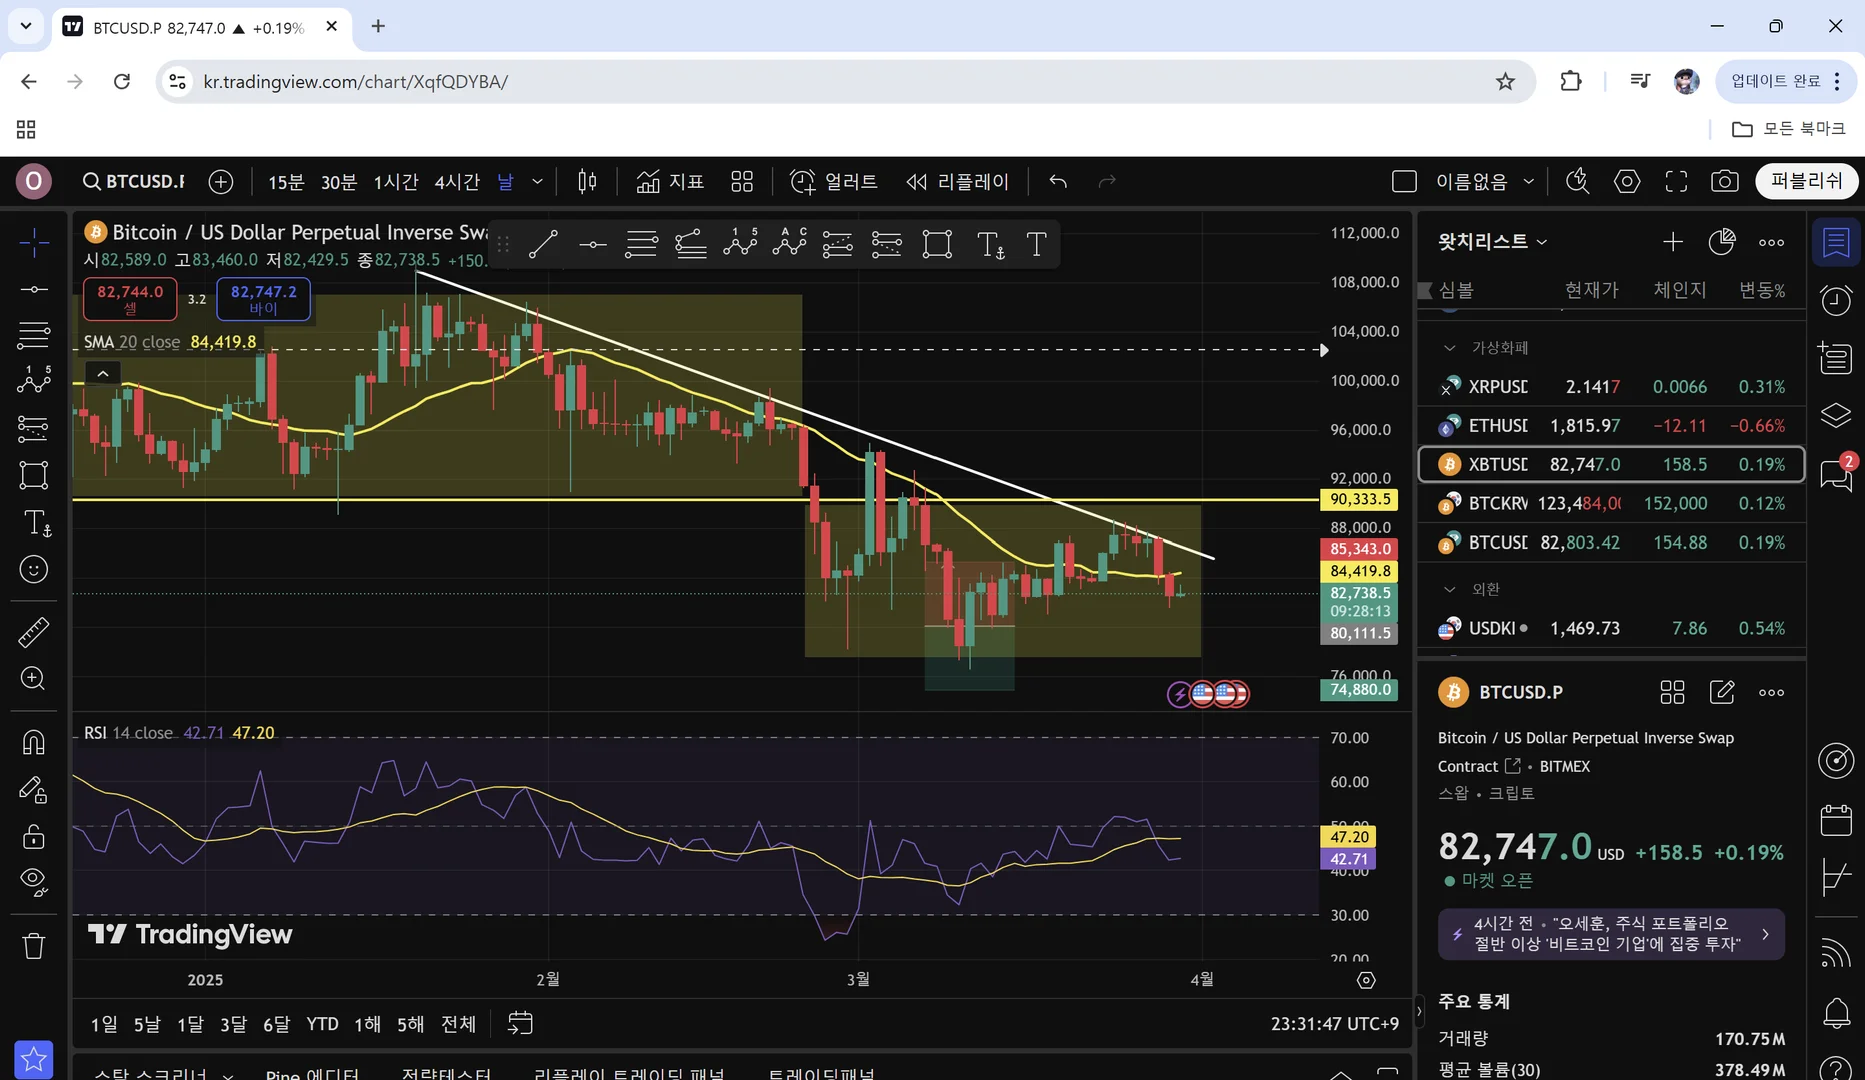Lock all drawing tools
1865x1080 pixels.
pyautogui.click(x=33, y=836)
